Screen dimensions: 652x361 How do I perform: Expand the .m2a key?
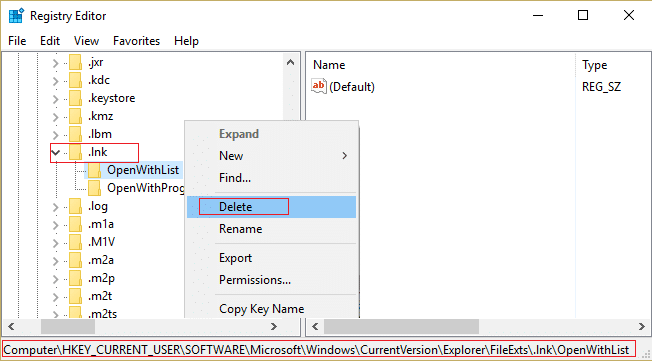point(55,261)
